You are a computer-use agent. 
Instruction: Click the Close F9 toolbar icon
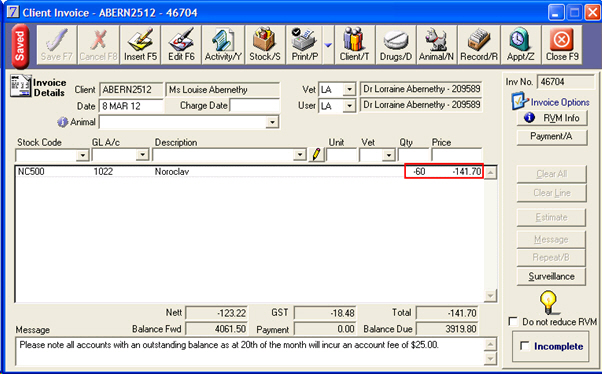(562, 45)
